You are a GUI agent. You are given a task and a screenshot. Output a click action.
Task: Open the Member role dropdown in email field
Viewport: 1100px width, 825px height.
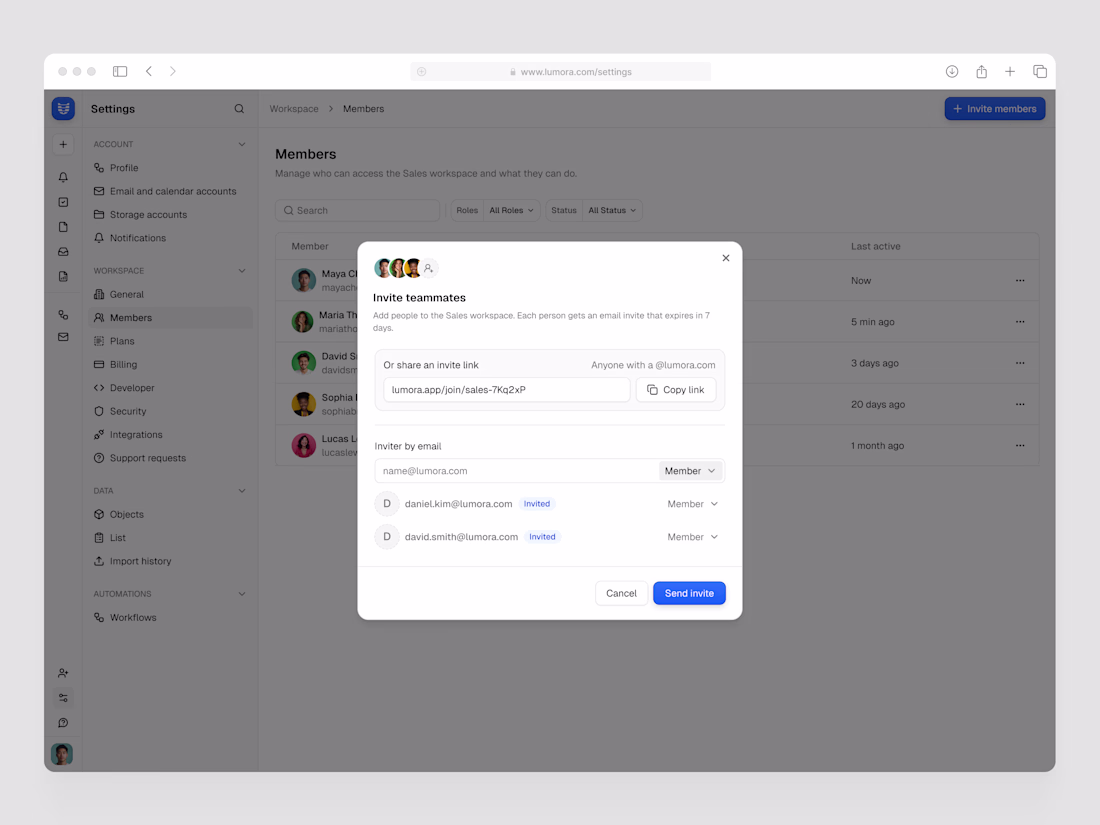[690, 471]
